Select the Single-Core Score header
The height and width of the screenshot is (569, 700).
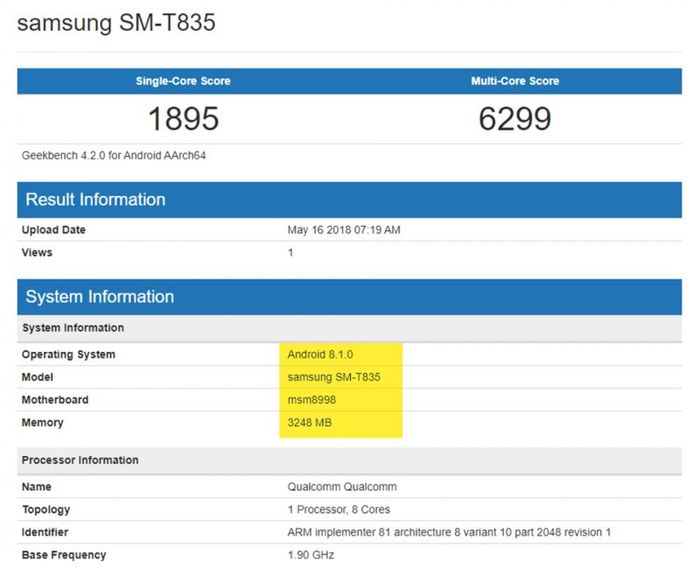coord(183,81)
